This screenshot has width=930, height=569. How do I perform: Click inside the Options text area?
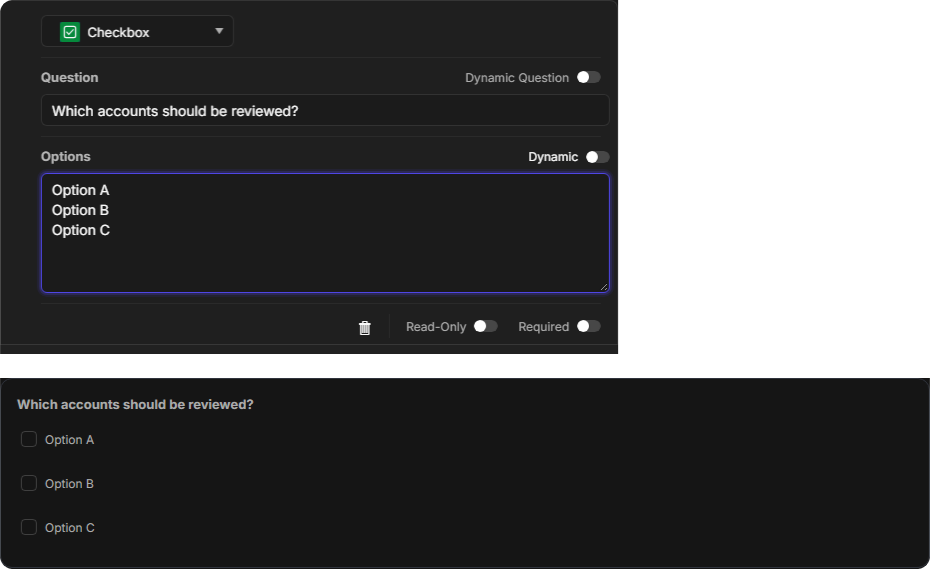pyautogui.click(x=325, y=233)
